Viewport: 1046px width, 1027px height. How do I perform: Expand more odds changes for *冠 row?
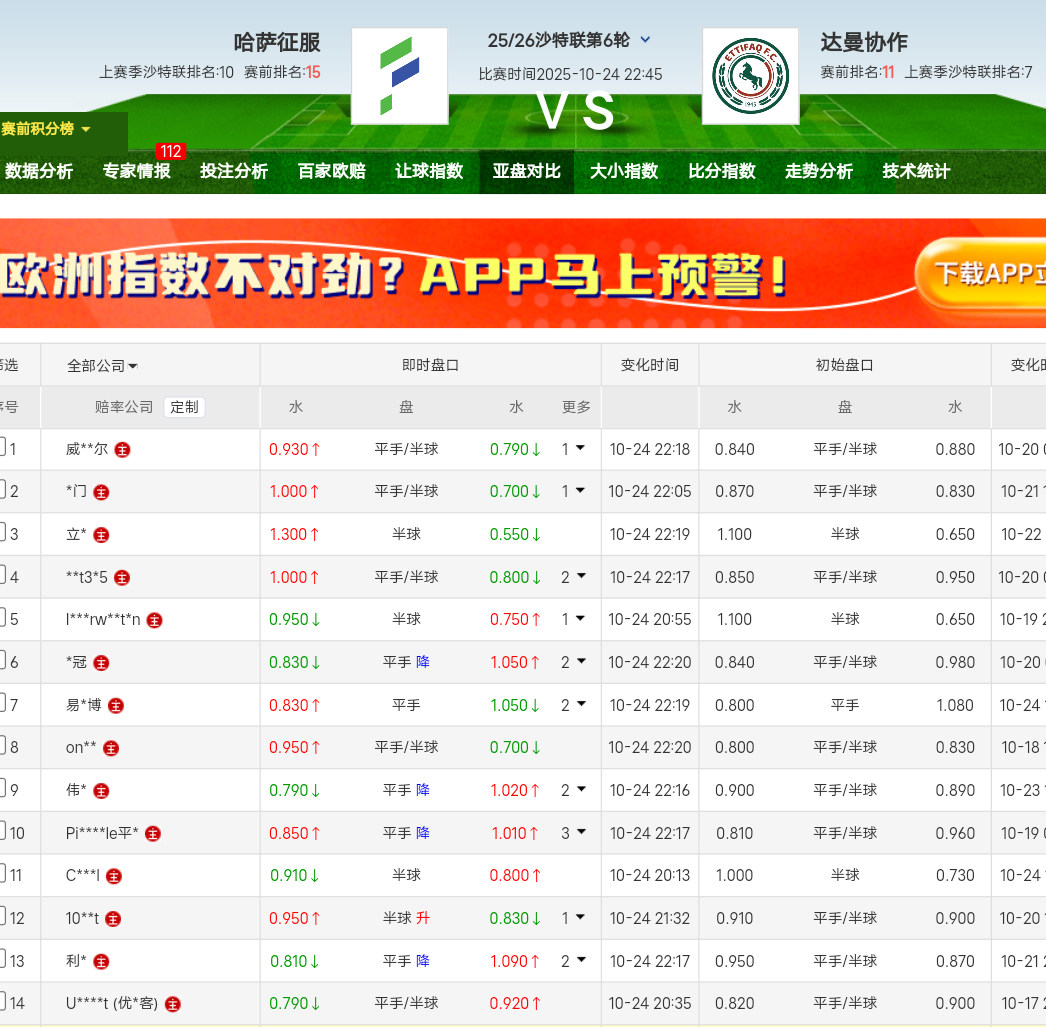tap(574, 662)
